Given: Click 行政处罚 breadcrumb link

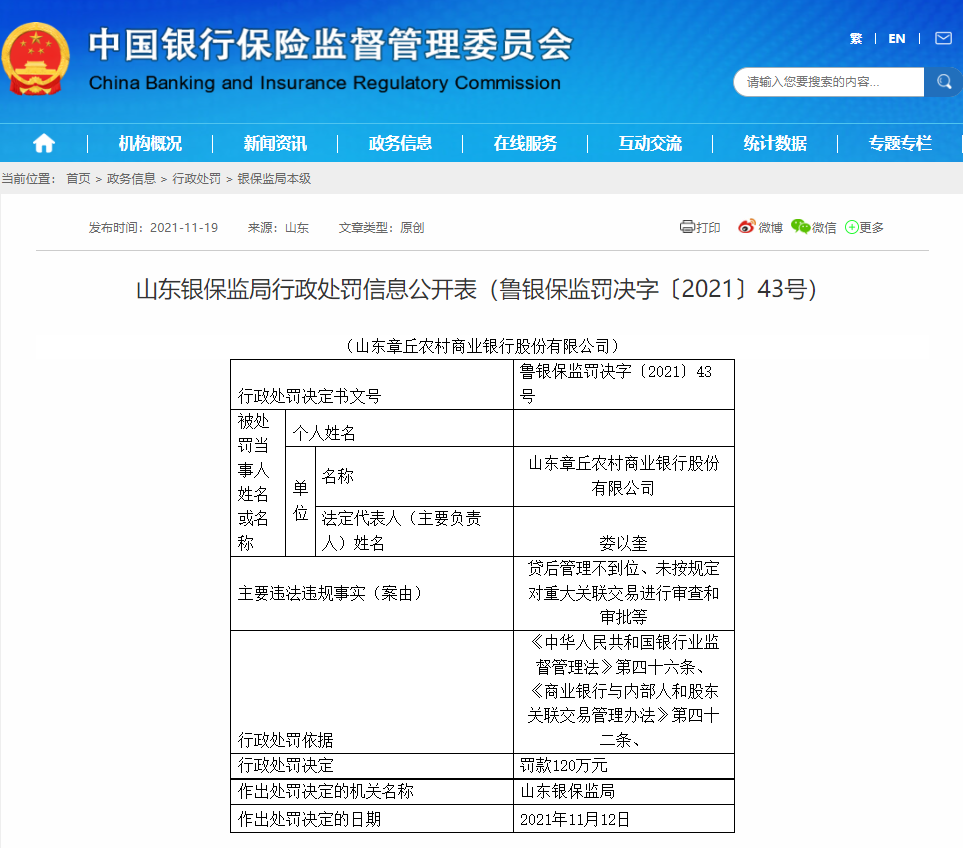Looking at the screenshot, I should click(197, 179).
